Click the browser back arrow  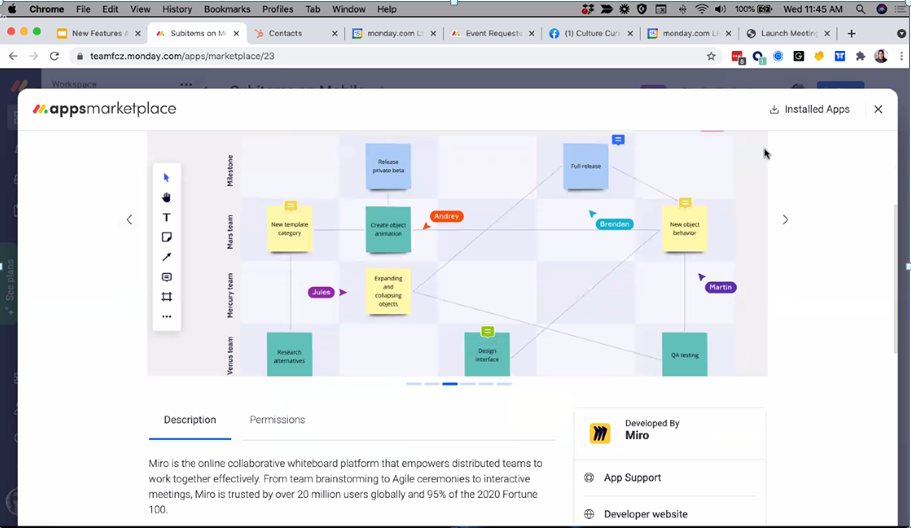click(x=14, y=57)
